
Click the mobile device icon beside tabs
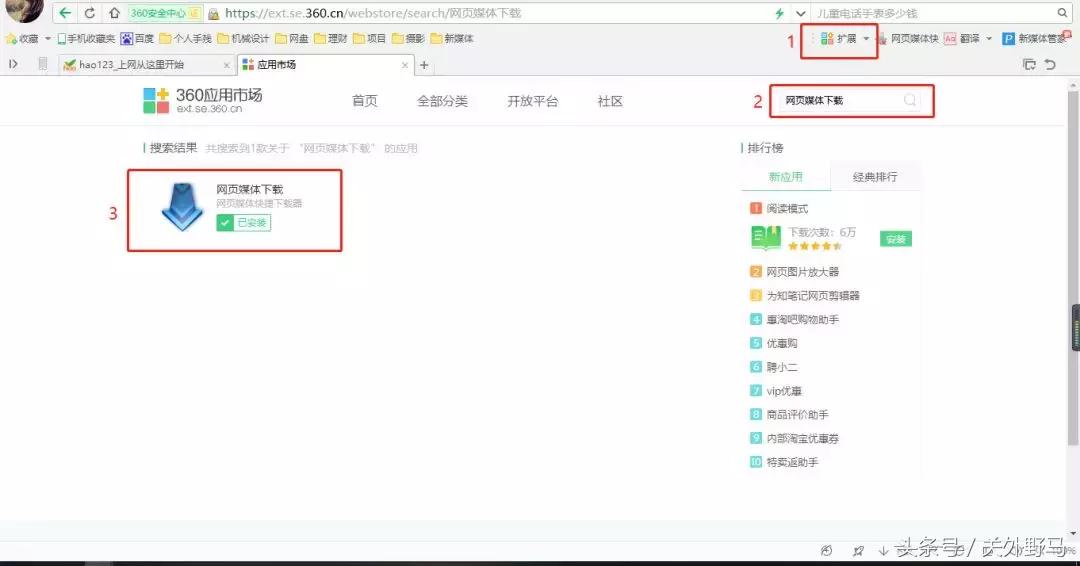pos(43,64)
